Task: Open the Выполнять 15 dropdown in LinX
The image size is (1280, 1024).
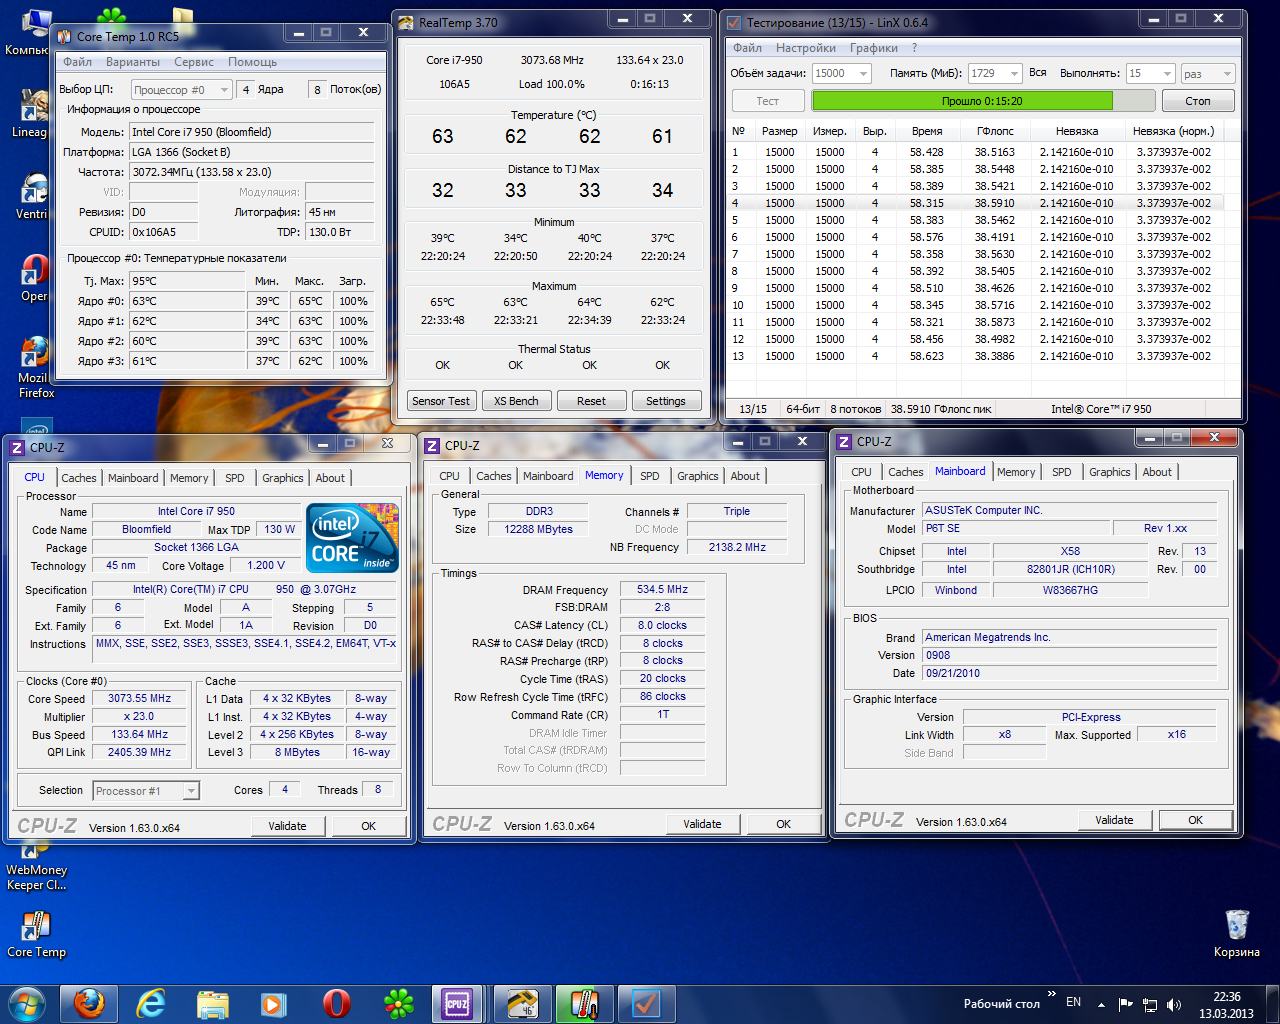Action: (x=1167, y=73)
